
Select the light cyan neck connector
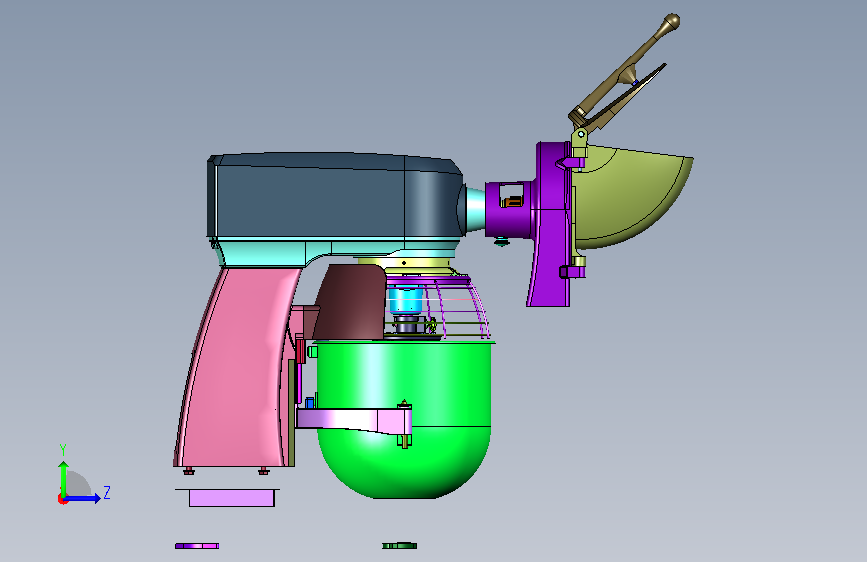click(x=474, y=211)
